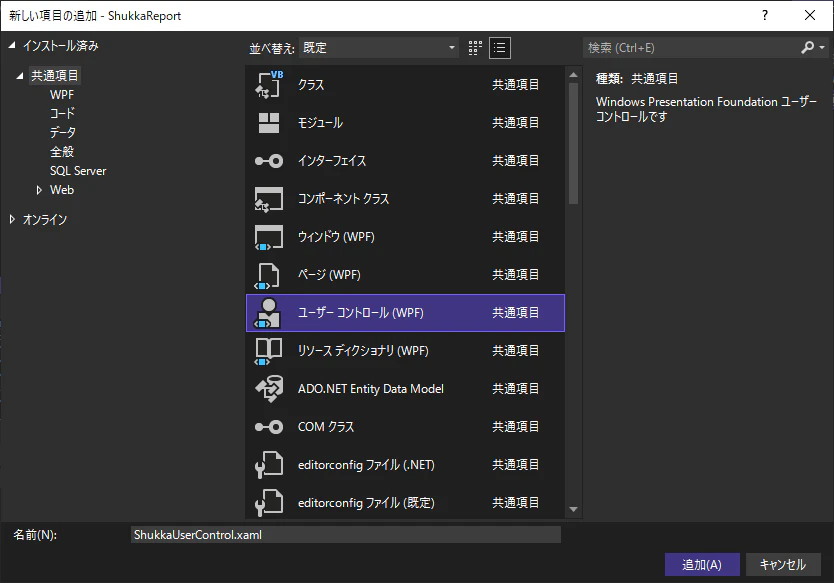Click ページ (WPF) name text
This screenshot has height=583, width=834.
329,274
